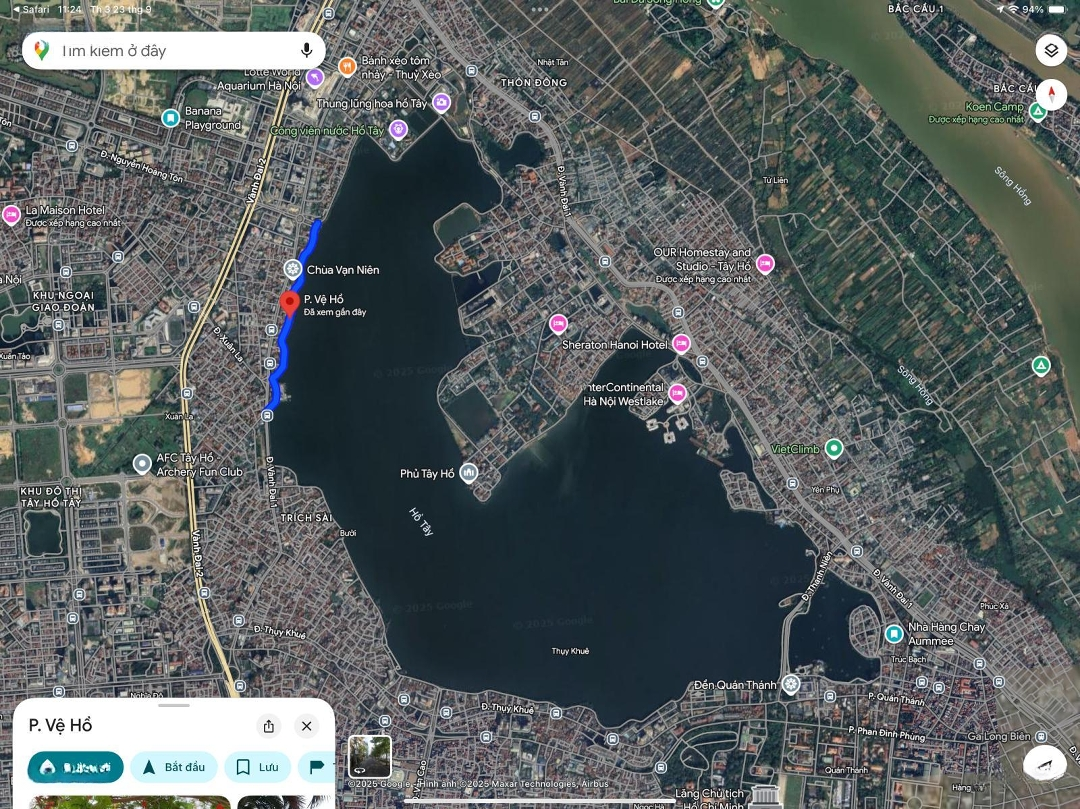Tap the Chùa Vạn Niên temple marker
The width and height of the screenshot is (1080, 809).
tap(292, 269)
